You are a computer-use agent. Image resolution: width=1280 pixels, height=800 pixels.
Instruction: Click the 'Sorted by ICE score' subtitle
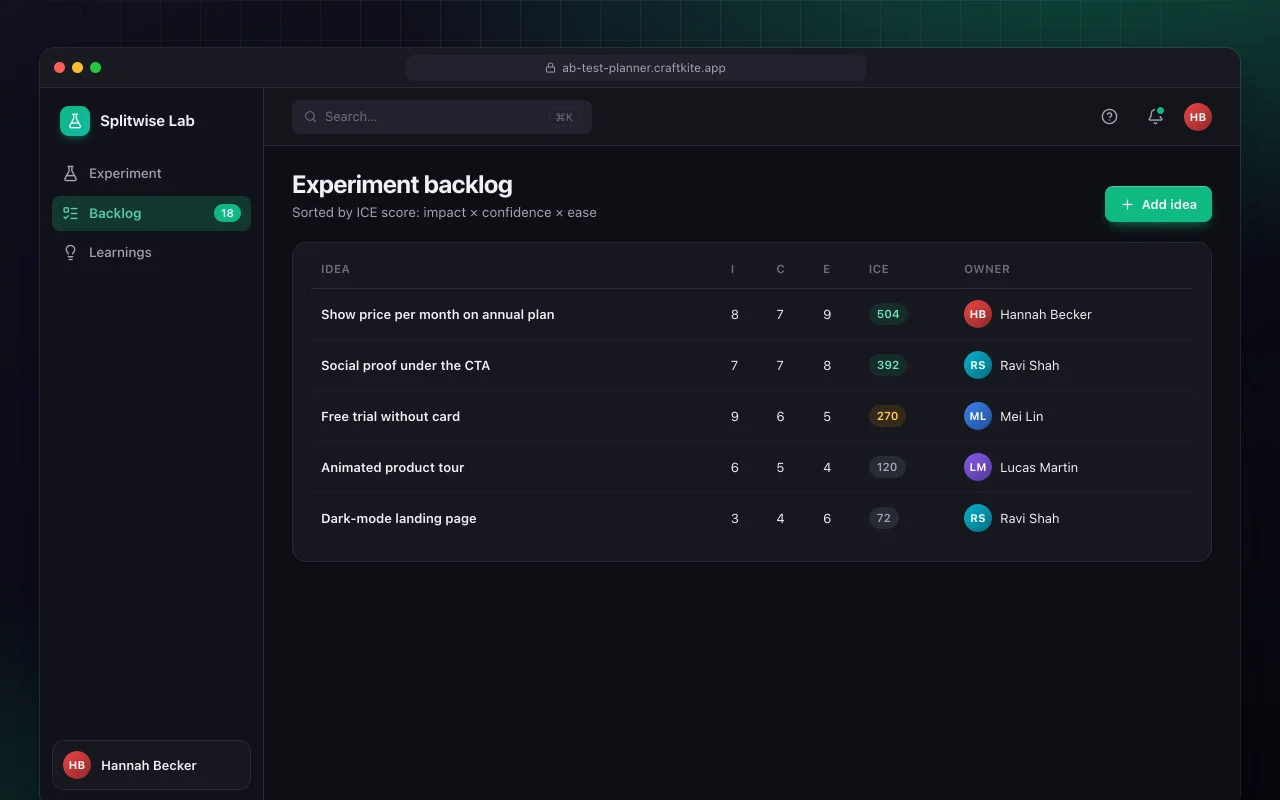[x=444, y=212]
